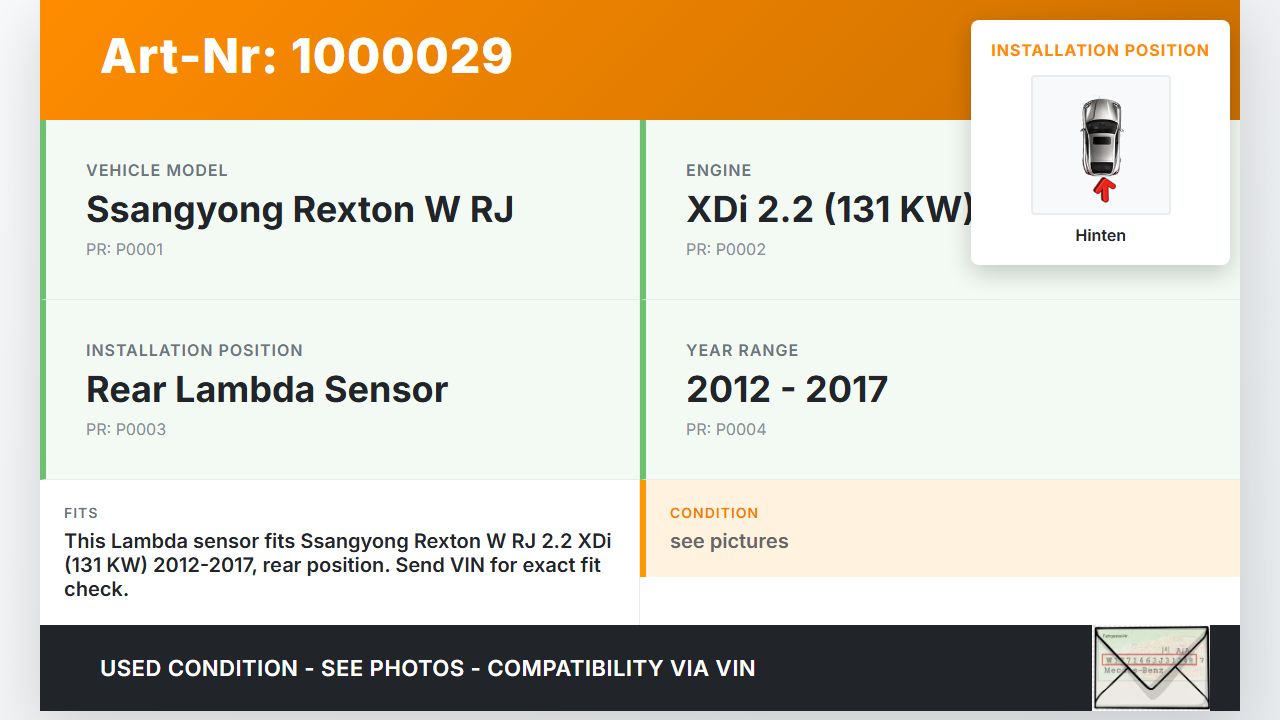Click the Rear Lambda Sensor value

267,389
